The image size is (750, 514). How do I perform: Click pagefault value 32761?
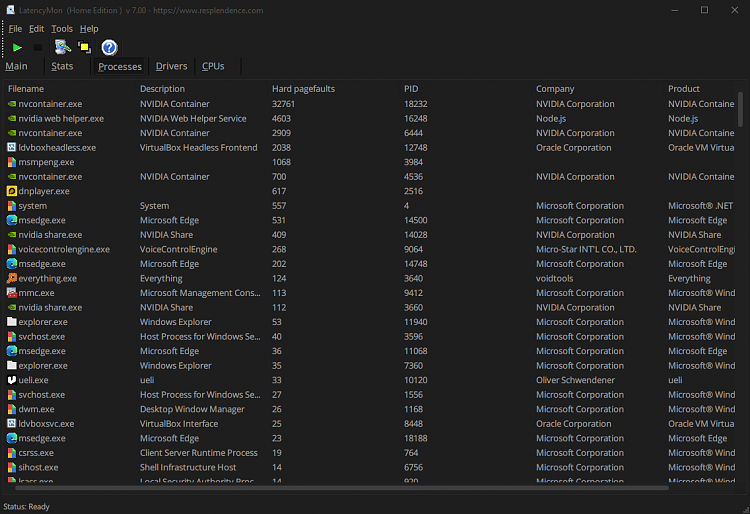point(283,104)
